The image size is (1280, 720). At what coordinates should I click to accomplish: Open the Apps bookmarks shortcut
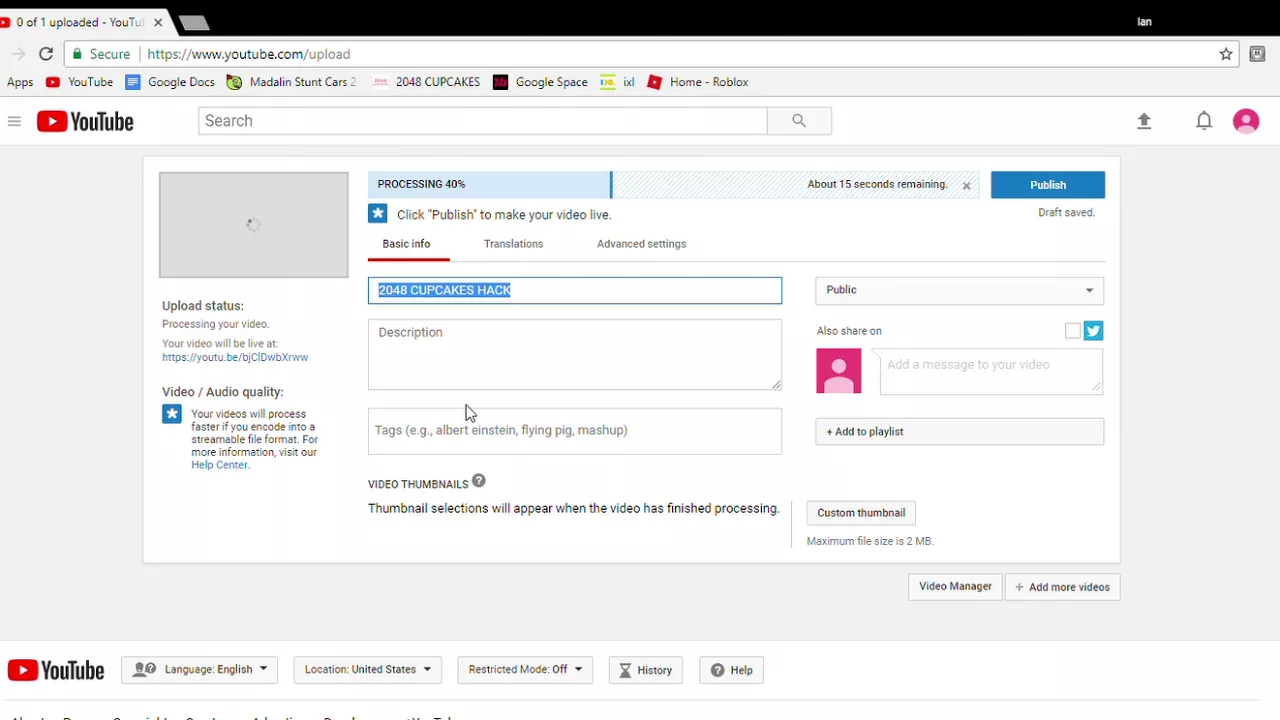click(20, 82)
